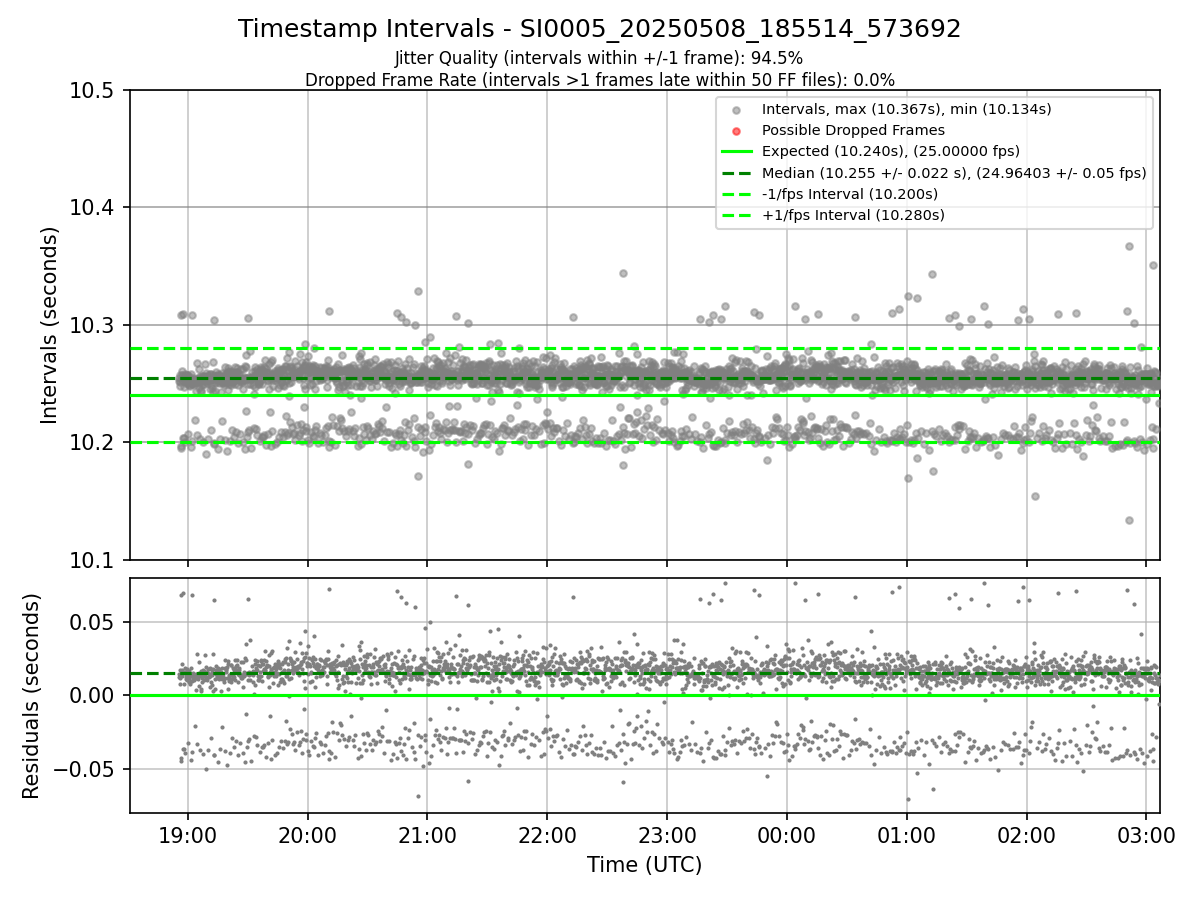1200x900 pixels.
Task: Click legend entry 'Intervals, max (10.367s), min (10.134s)'
Action: (906, 108)
